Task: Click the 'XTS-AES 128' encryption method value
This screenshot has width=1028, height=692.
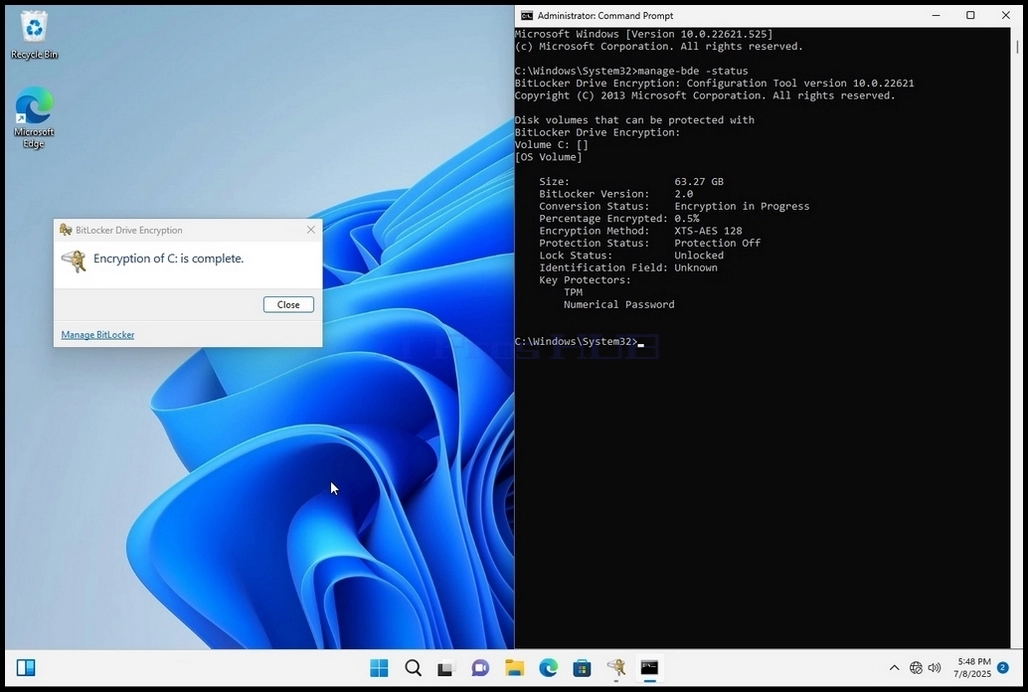Action: (x=708, y=231)
